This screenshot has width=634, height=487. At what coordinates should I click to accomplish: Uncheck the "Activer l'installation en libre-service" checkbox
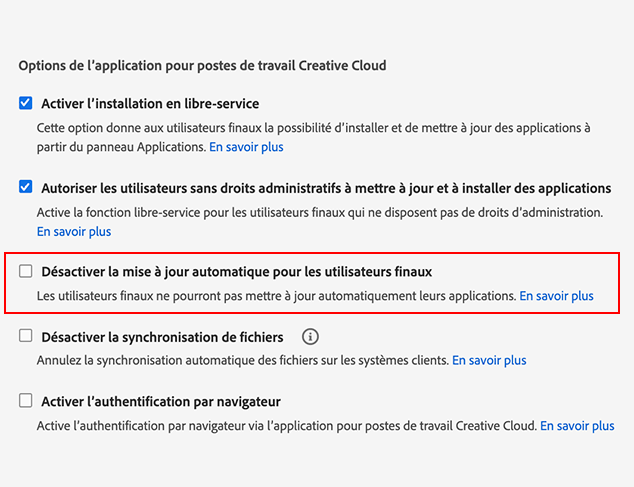coord(26,103)
